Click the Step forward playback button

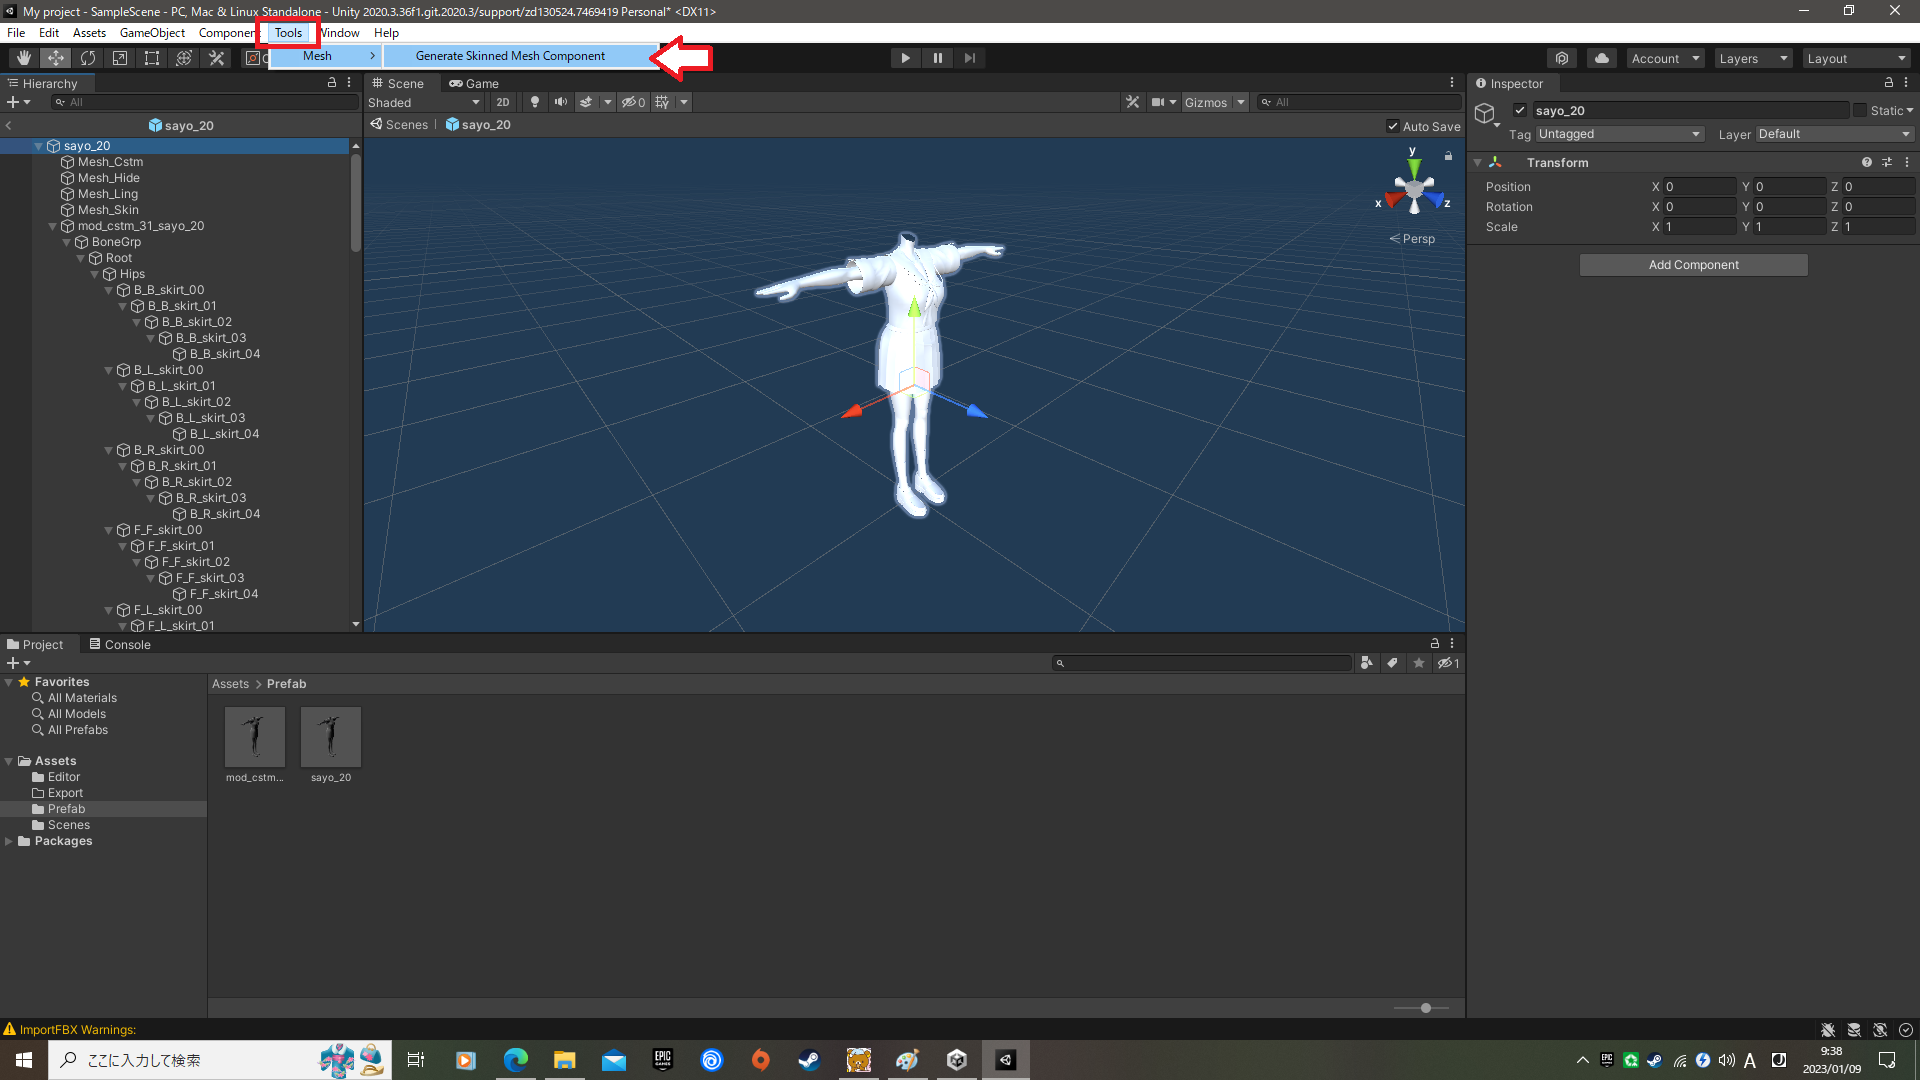(x=969, y=57)
